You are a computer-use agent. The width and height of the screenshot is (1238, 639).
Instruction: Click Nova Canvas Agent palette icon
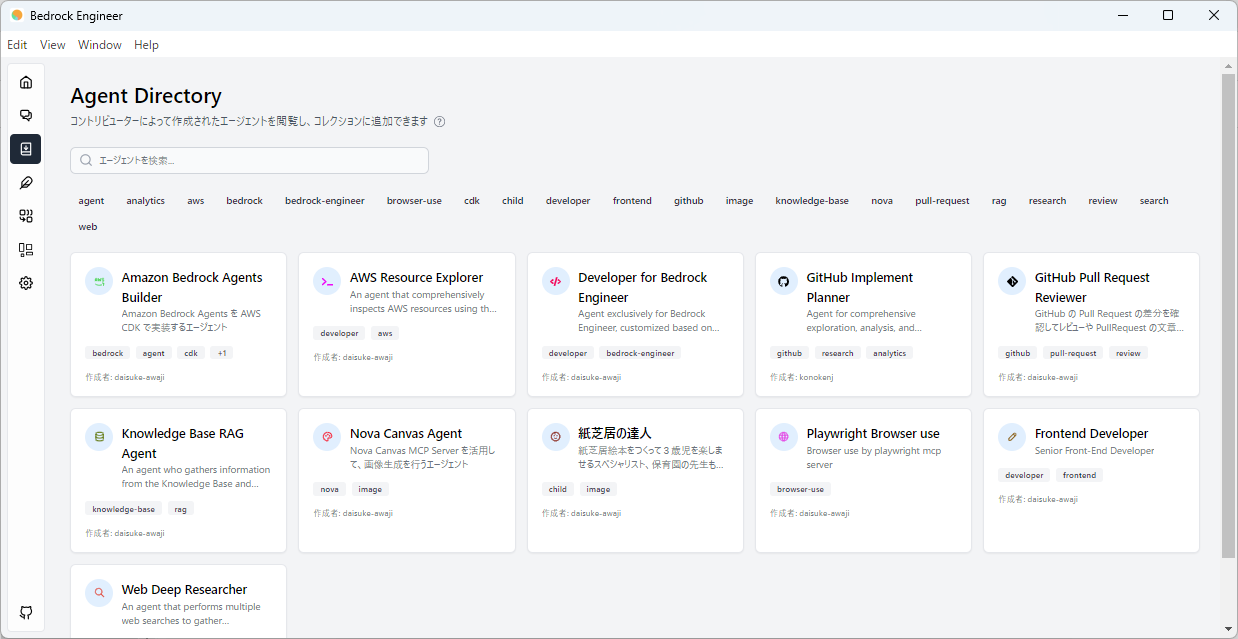point(327,437)
